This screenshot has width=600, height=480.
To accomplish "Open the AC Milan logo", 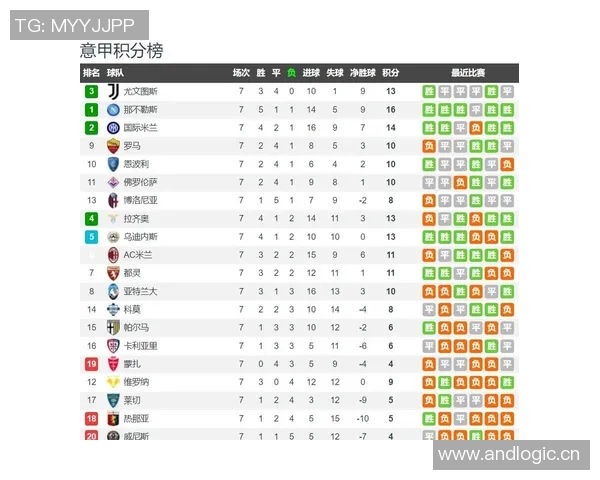I will pos(113,255).
